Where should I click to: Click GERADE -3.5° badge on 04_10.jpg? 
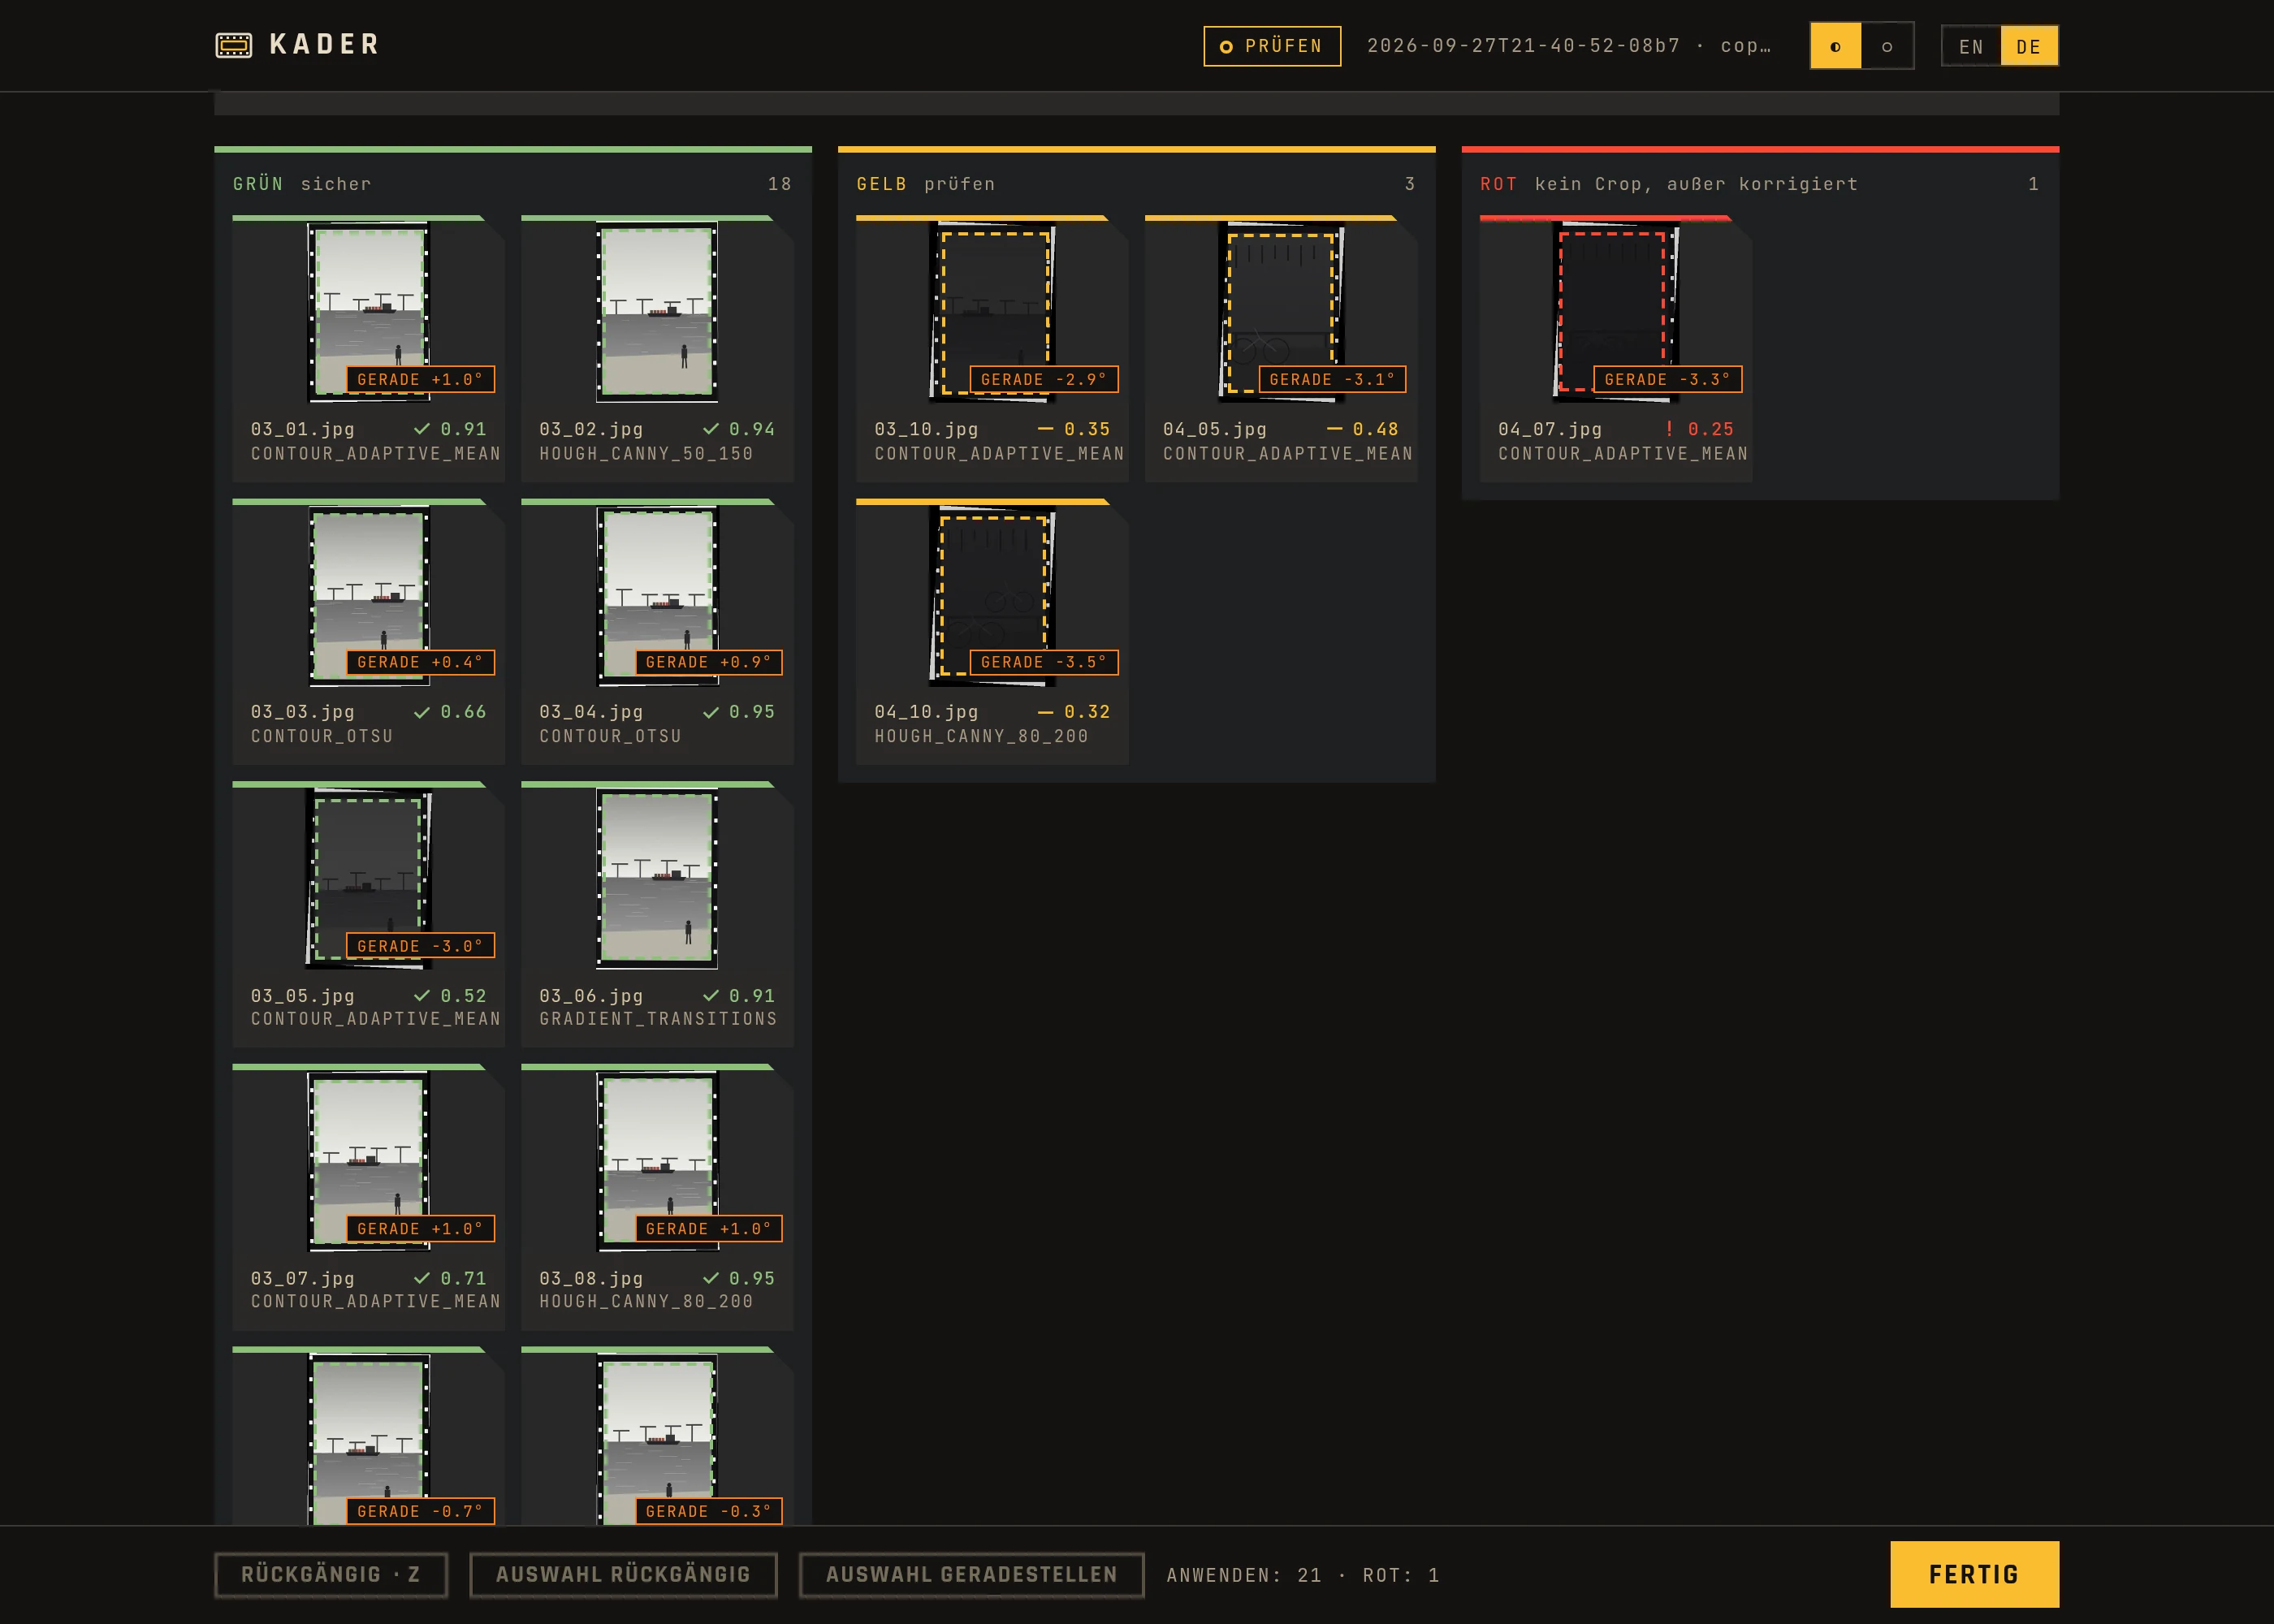pos(1044,662)
